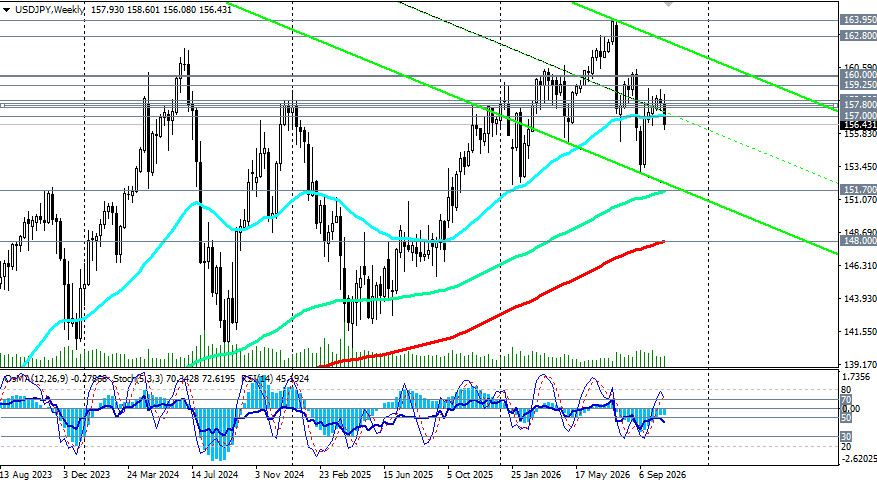Click the Stoch(5,3,3) indicator label
The height and width of the screenshot is (484, 877).
tap(140, 379)
